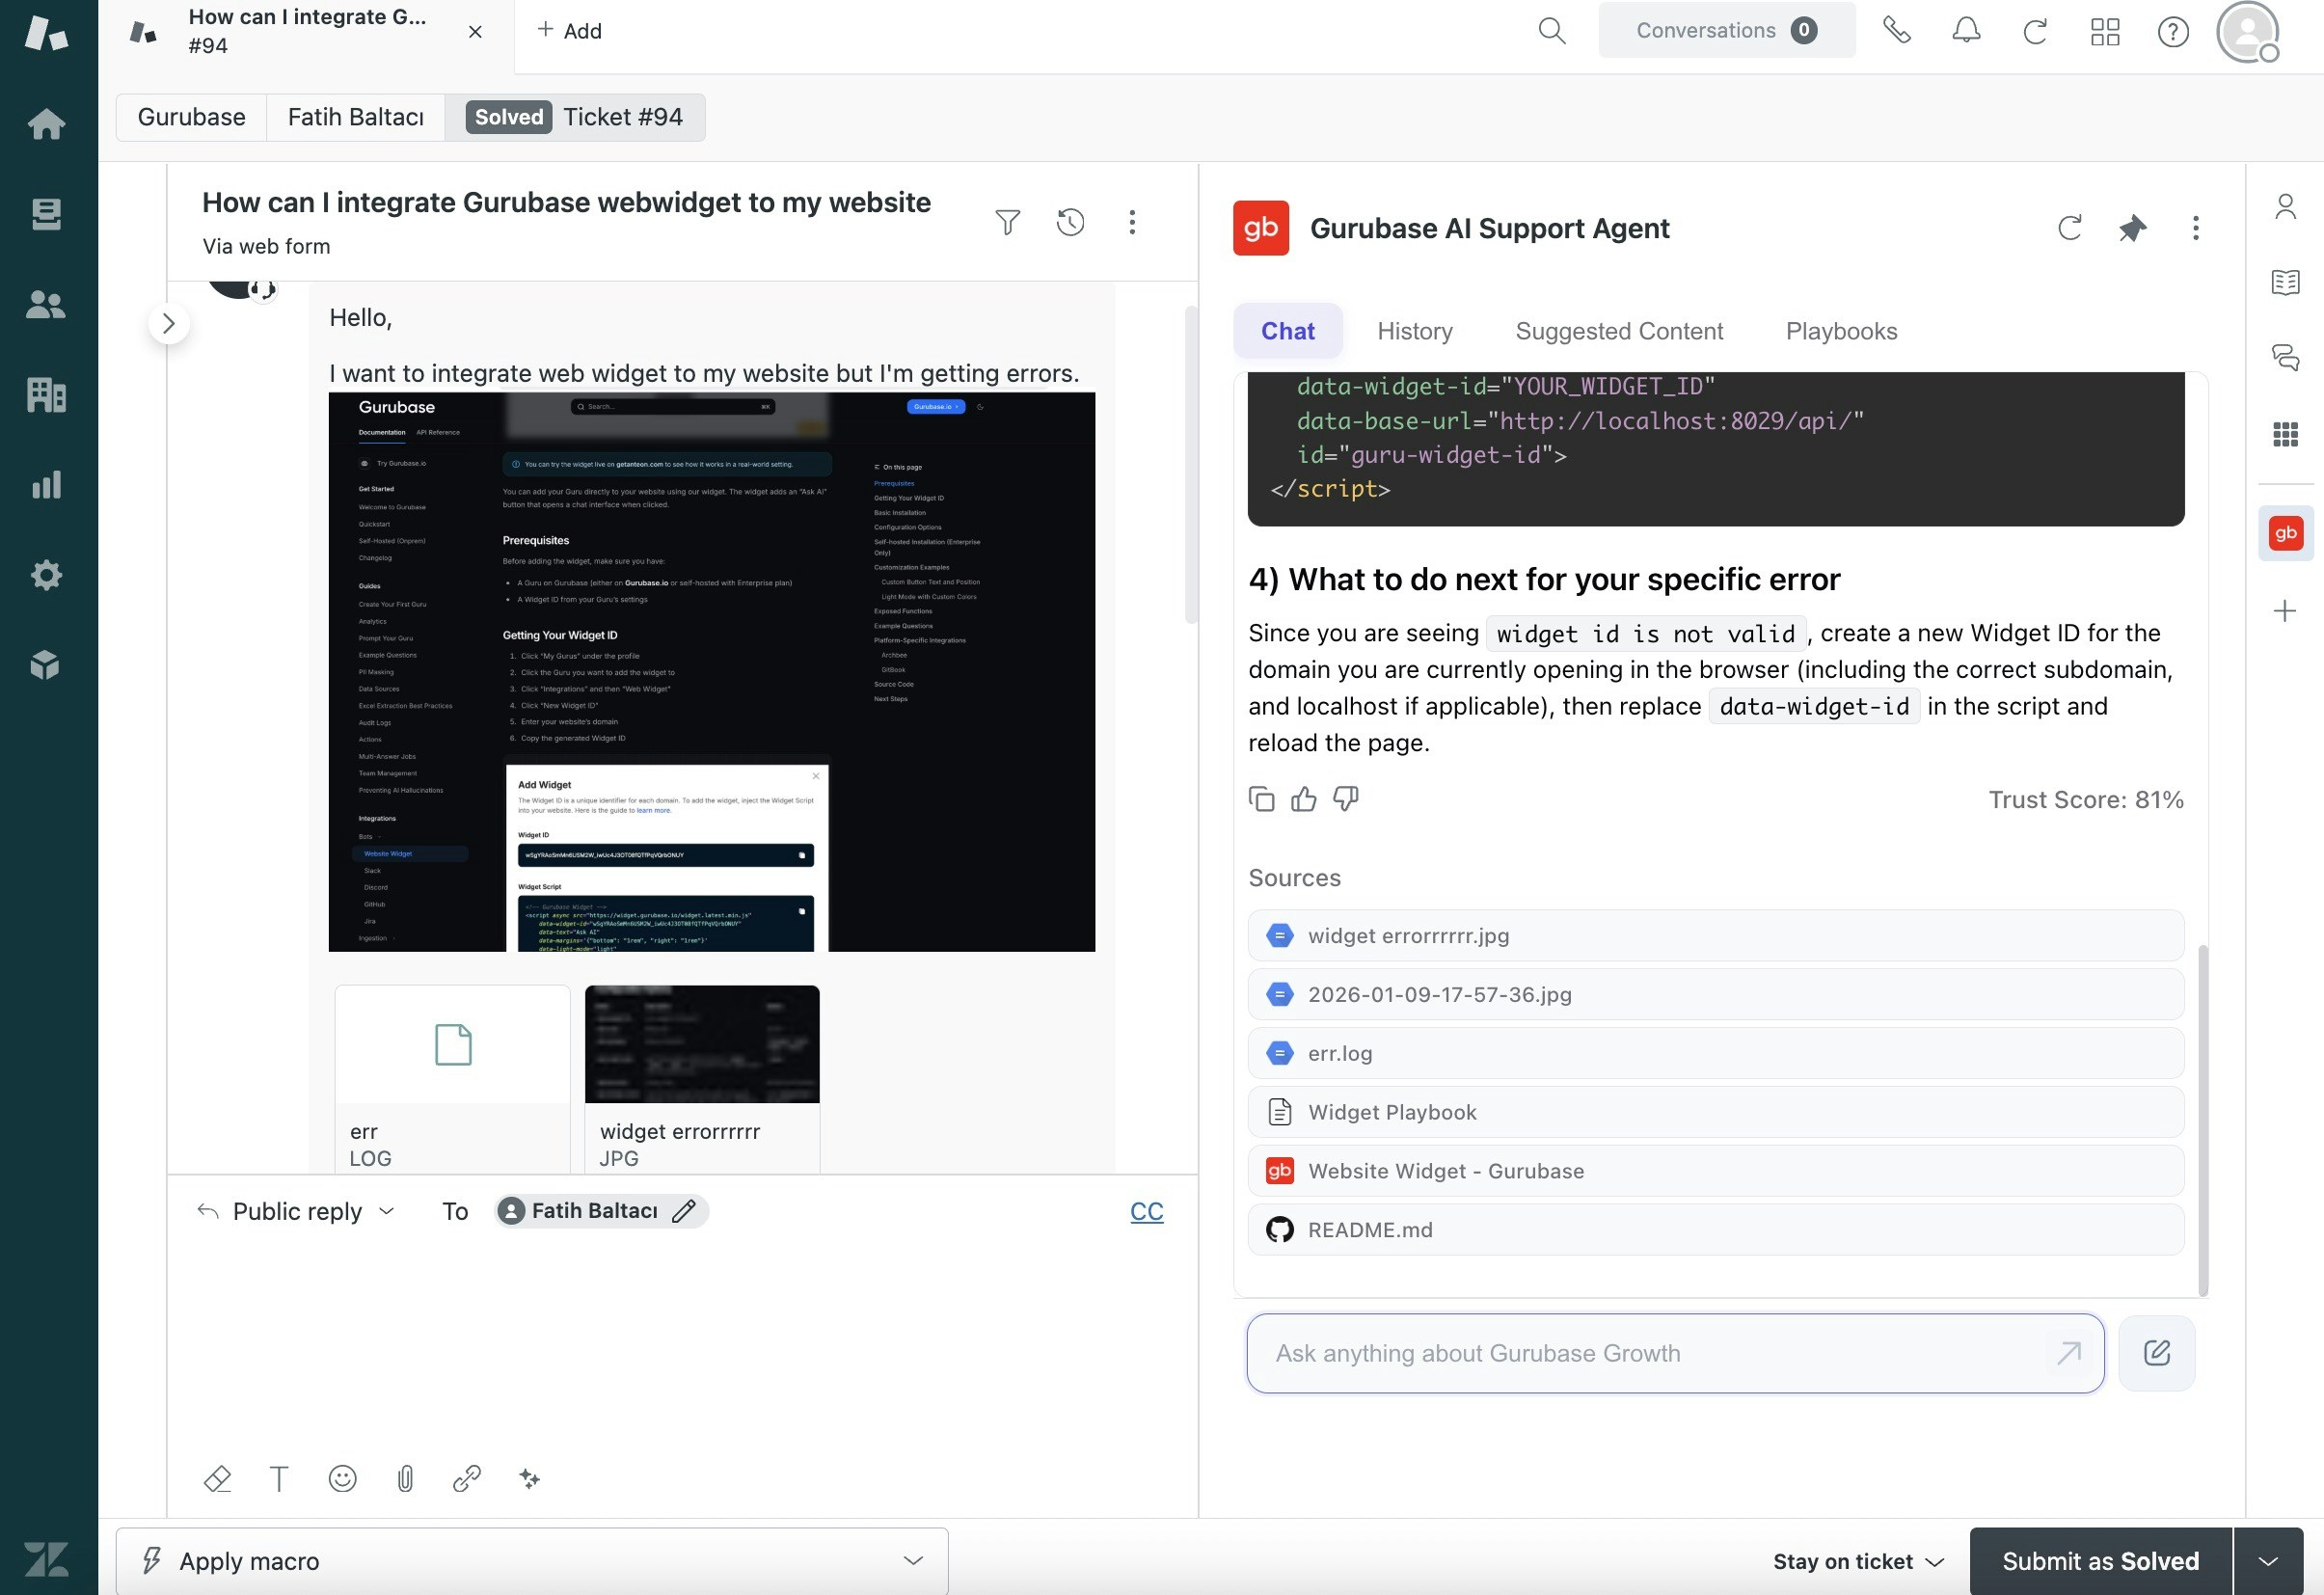Screen dimensions: 2324x1595
Task: Switch to the History tab
Action: [1415, 331]
